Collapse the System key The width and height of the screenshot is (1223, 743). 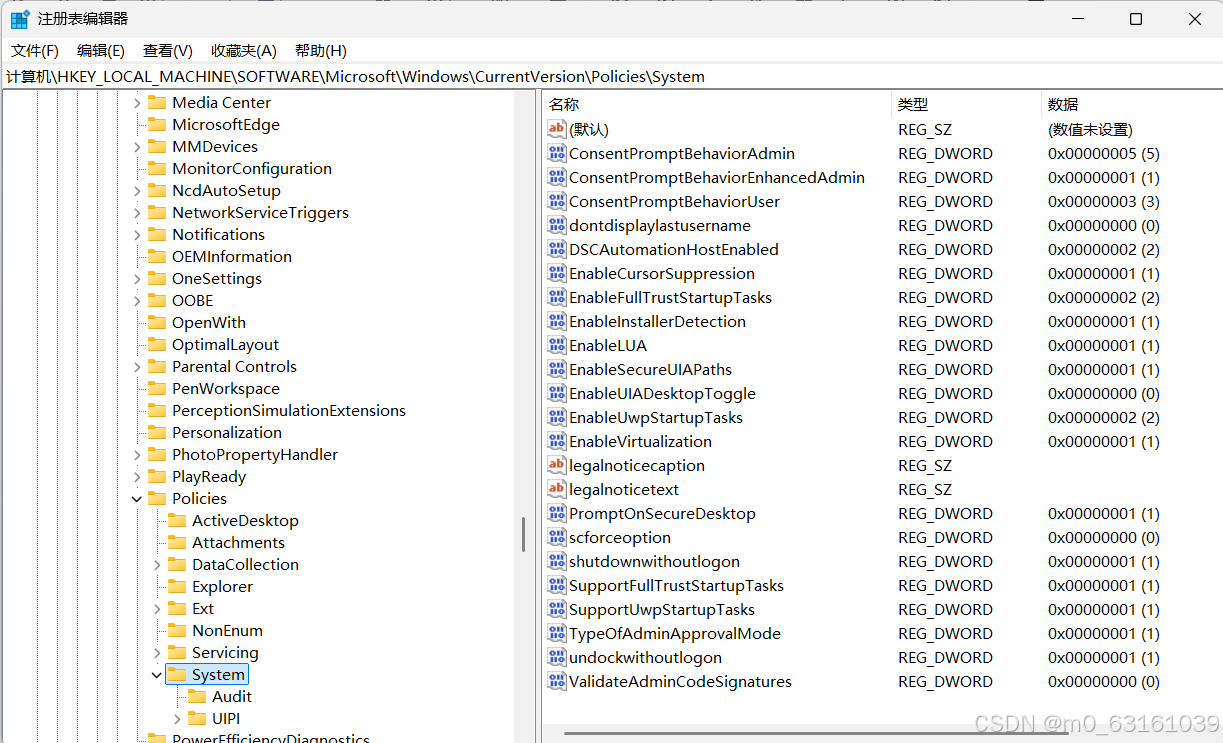click(157, 674)
